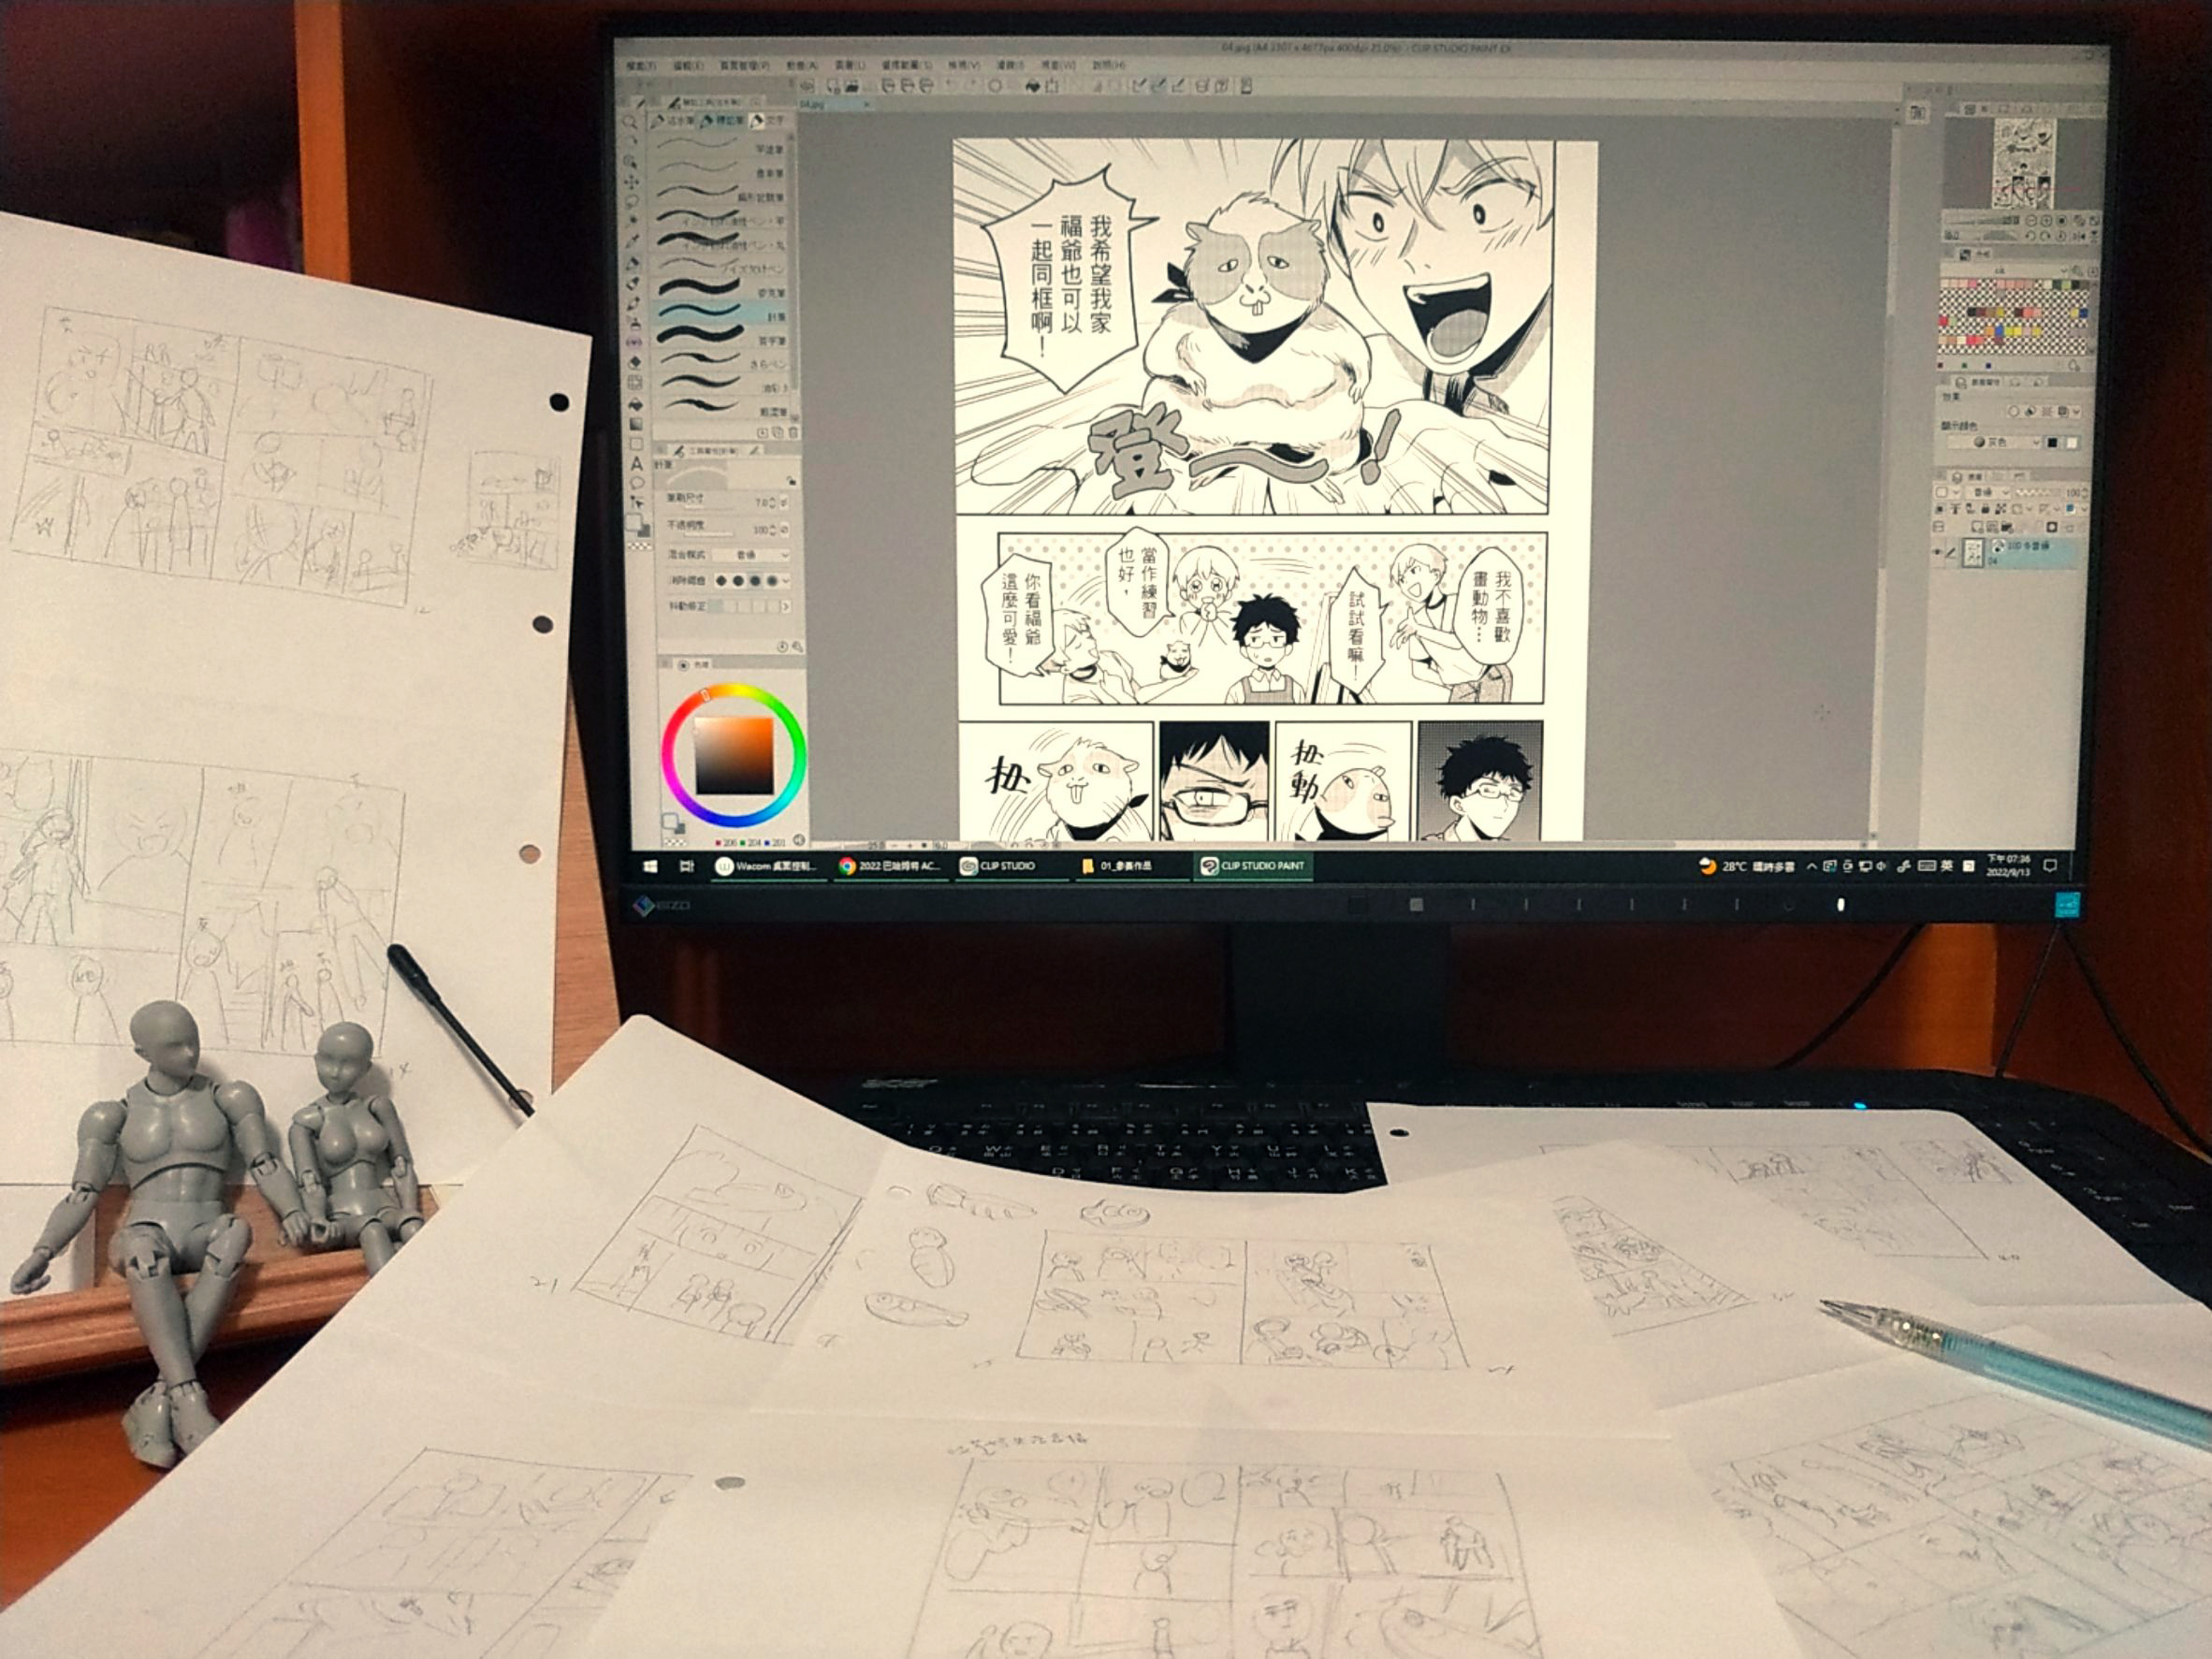Select the Text tool (A icon)

pyautogui.click(x=637, y=465)
